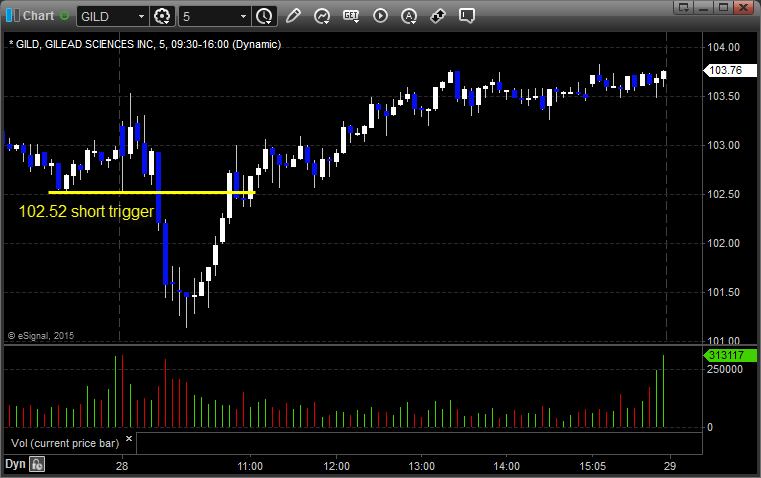Click the 102.50 price axis label
Screen dimensions: 761x478
coord(723,195)
